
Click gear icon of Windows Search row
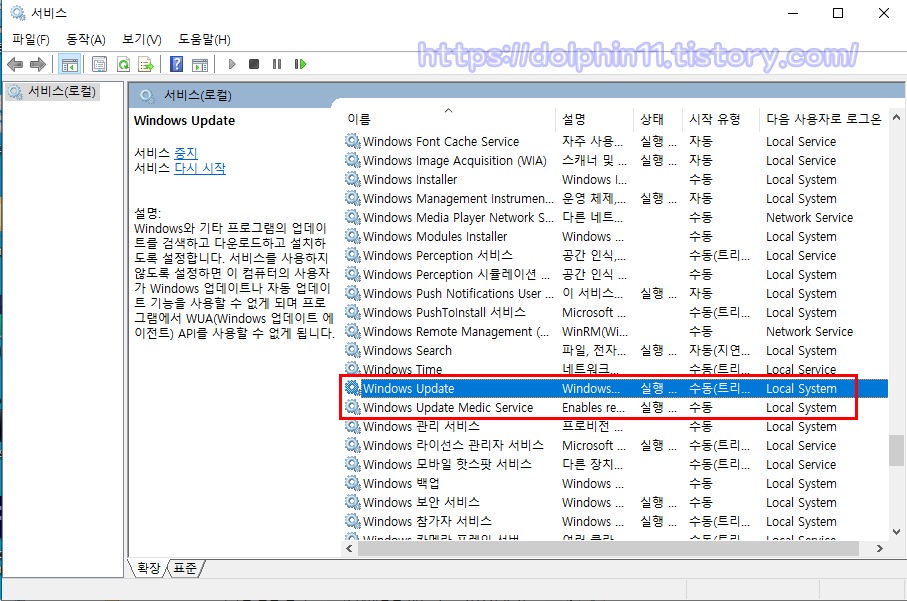tap(353, 350)
